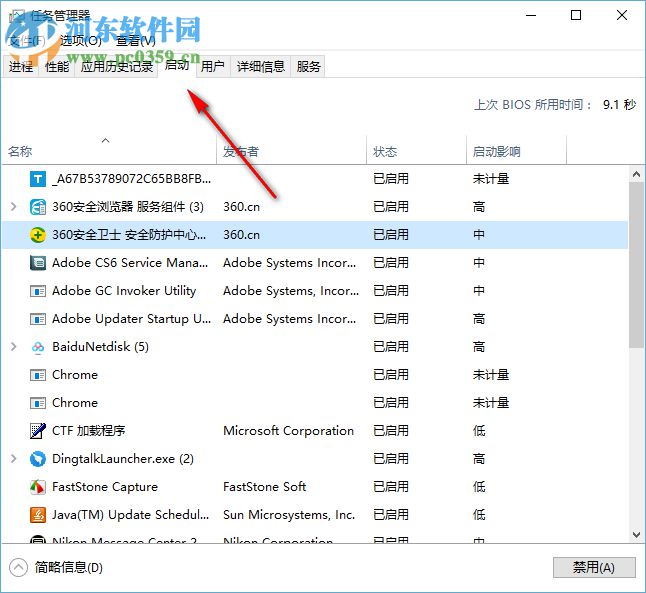
Task: Click the Sun Microsystems, Inc. publisher cell
Action: click(289, 515)
